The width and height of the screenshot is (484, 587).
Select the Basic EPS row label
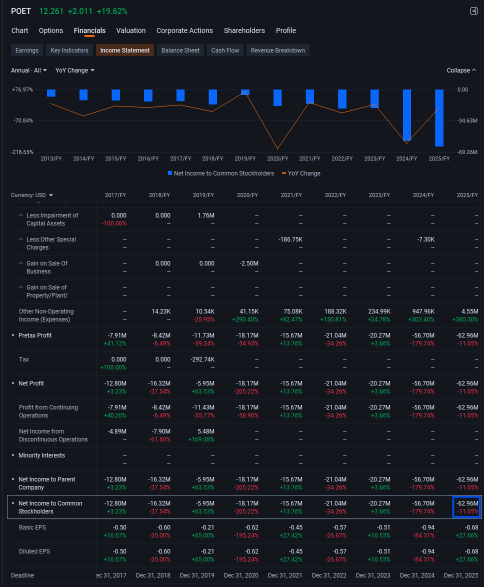pos(33,527)
